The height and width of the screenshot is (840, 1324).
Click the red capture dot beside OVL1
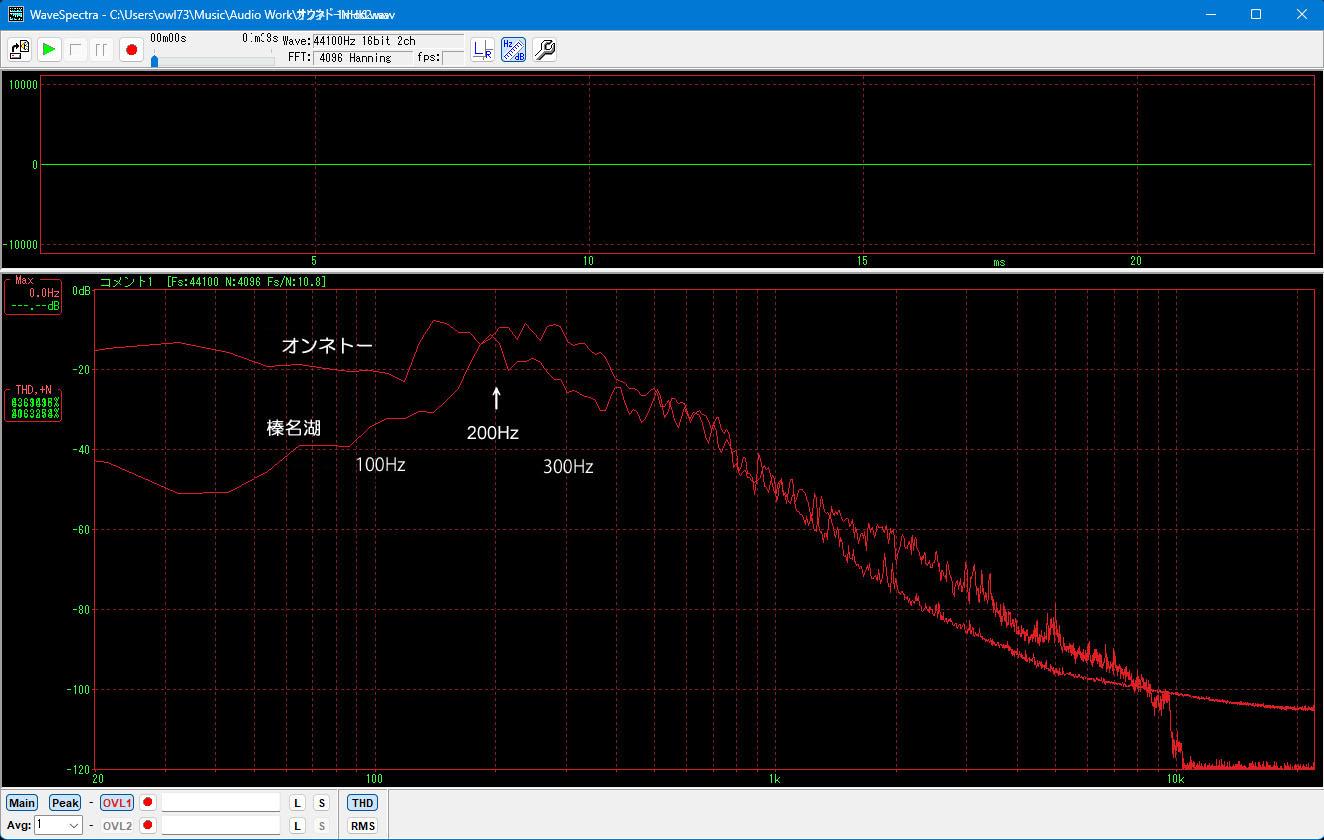click(148, 803)
